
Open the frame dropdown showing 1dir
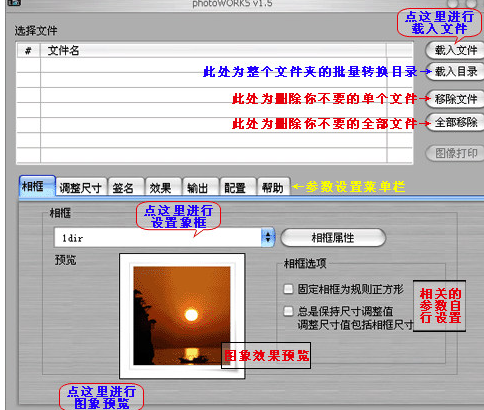164,237
